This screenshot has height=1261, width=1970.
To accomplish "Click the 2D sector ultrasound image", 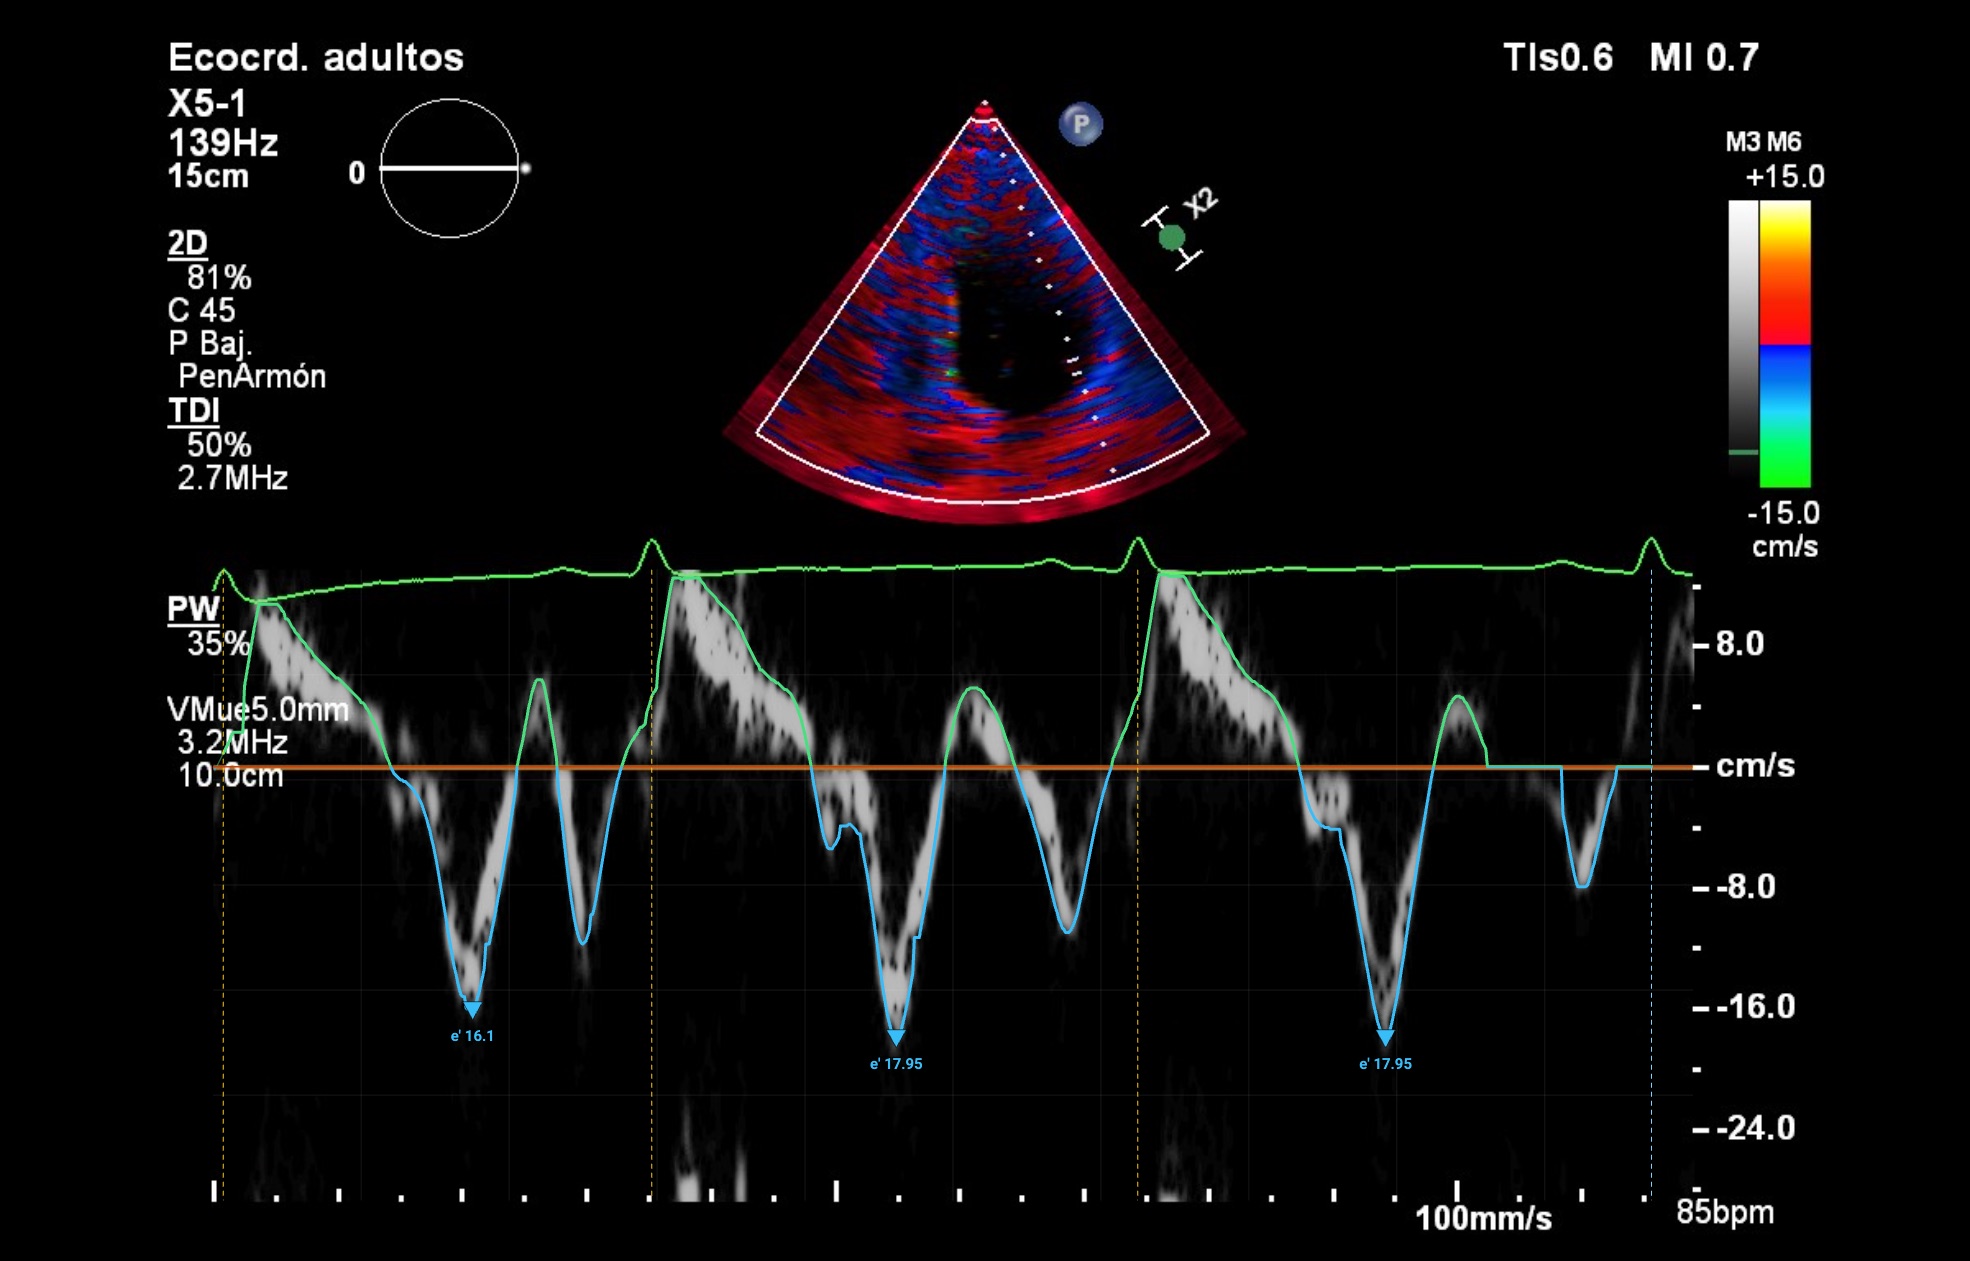I will tap(984, 310).
